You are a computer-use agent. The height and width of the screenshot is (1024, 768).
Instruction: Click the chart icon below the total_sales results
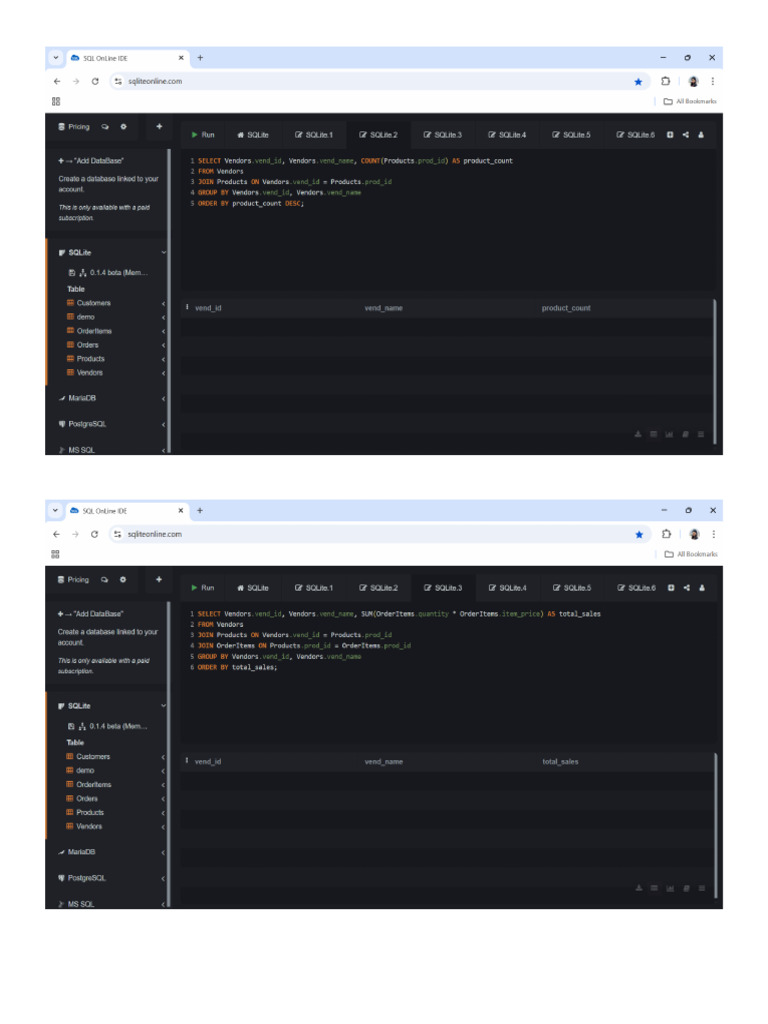[x=669, y=888]
